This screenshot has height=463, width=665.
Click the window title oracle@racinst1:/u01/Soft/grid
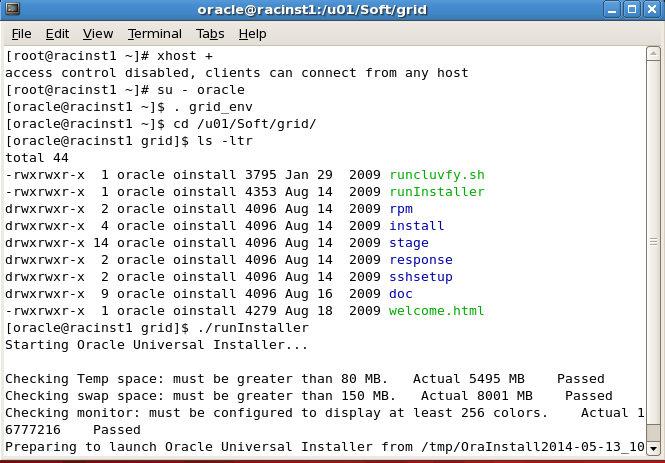312,9
